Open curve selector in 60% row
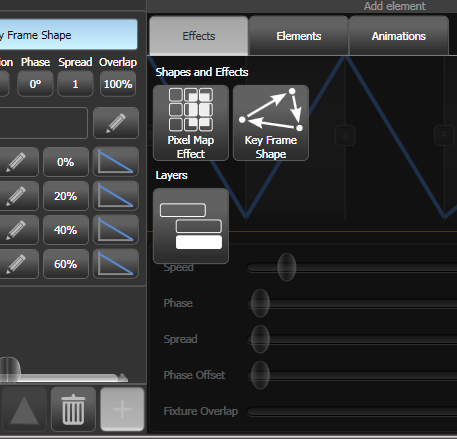The image size is (457, 439). [116, 264]
